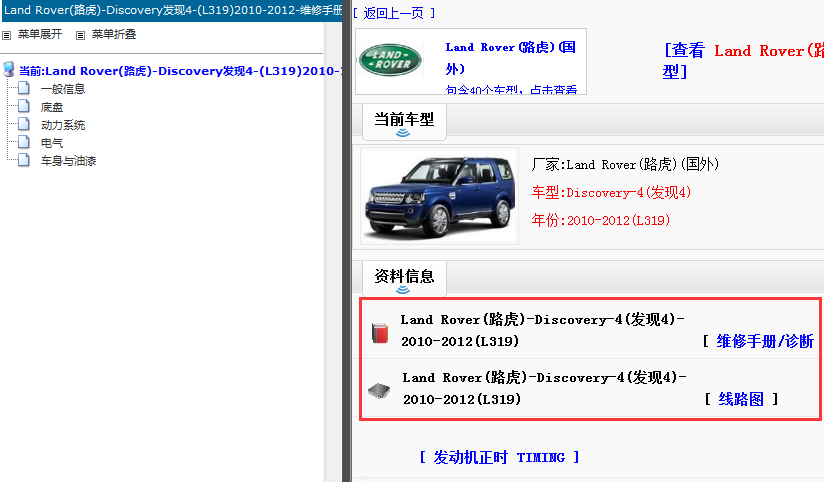The image size is (824, 482).
Task: Open the 维修手册/诊断 link
Action: point(765,341)
